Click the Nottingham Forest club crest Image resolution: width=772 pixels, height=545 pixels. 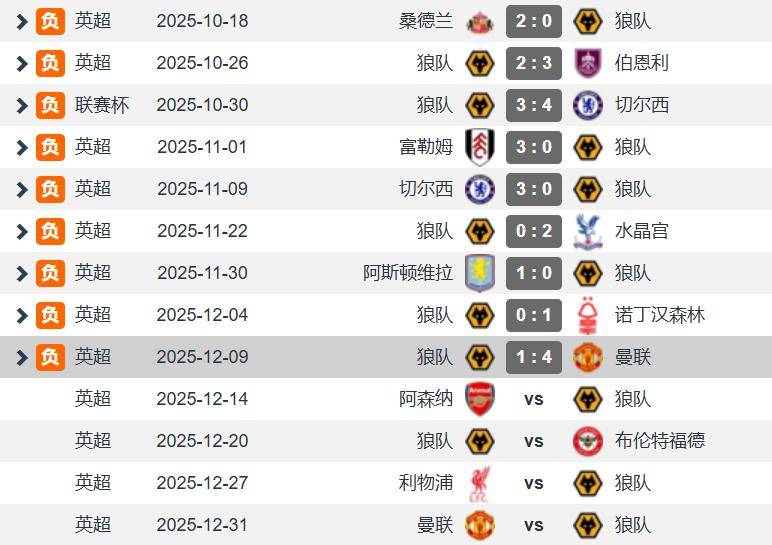coord(588,315)
